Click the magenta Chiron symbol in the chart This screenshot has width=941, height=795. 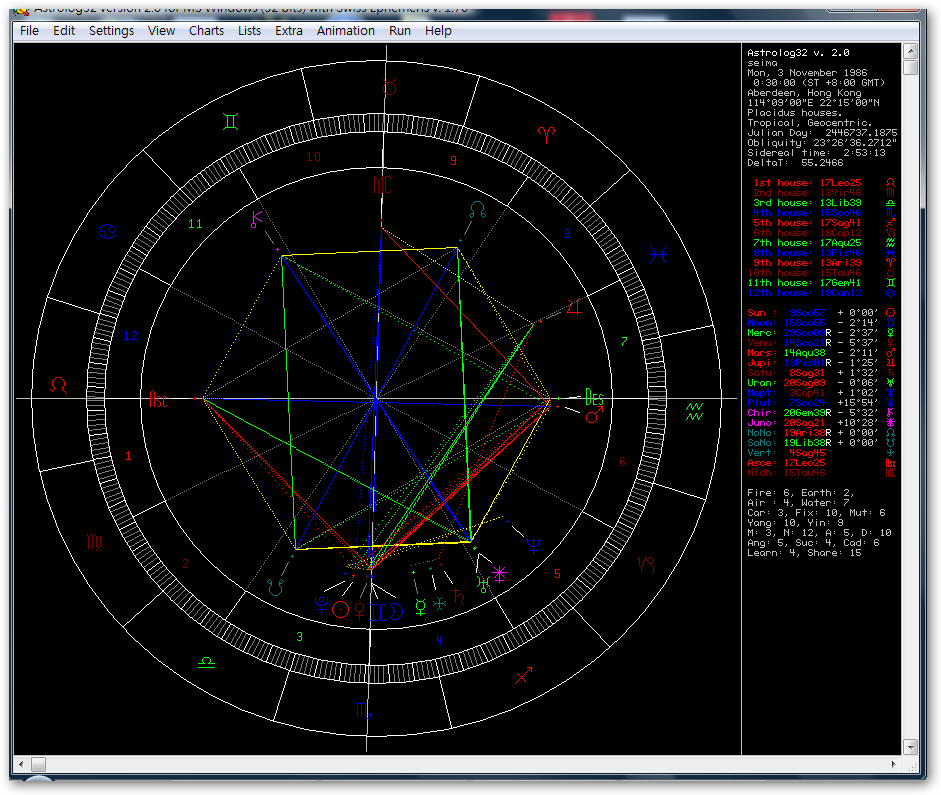[x=258, y=217]
